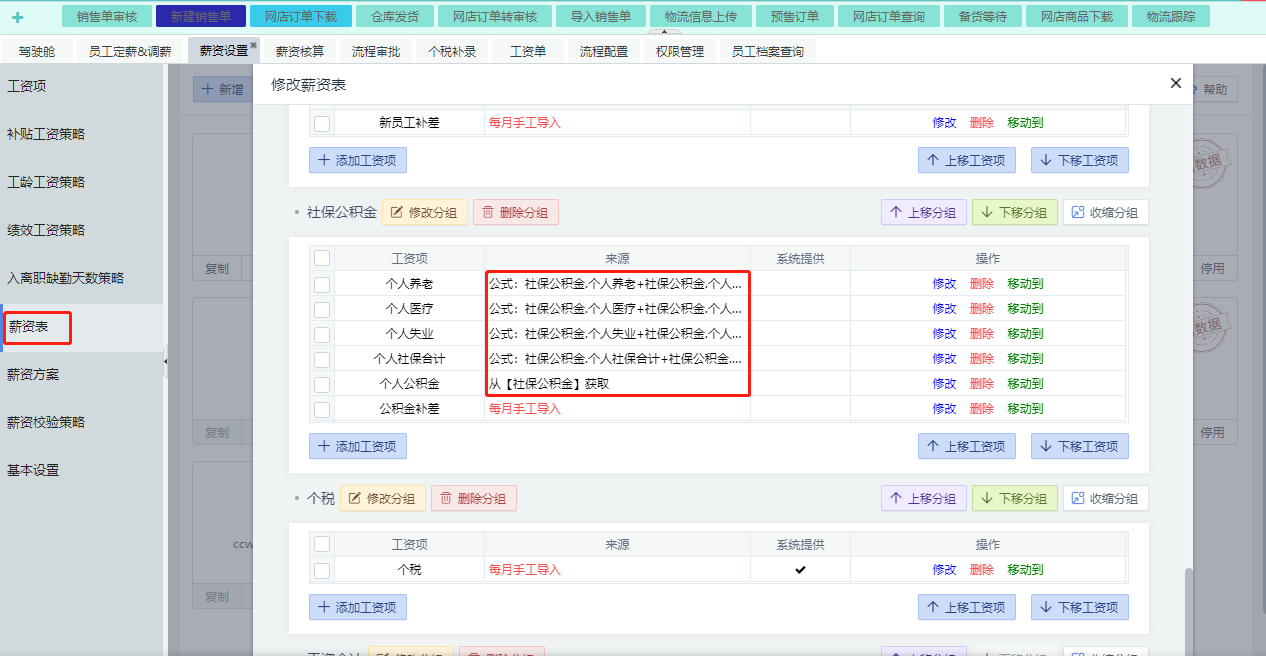
Task: Tick the checkbox for 个人医疗
Action: click(322, 309)
